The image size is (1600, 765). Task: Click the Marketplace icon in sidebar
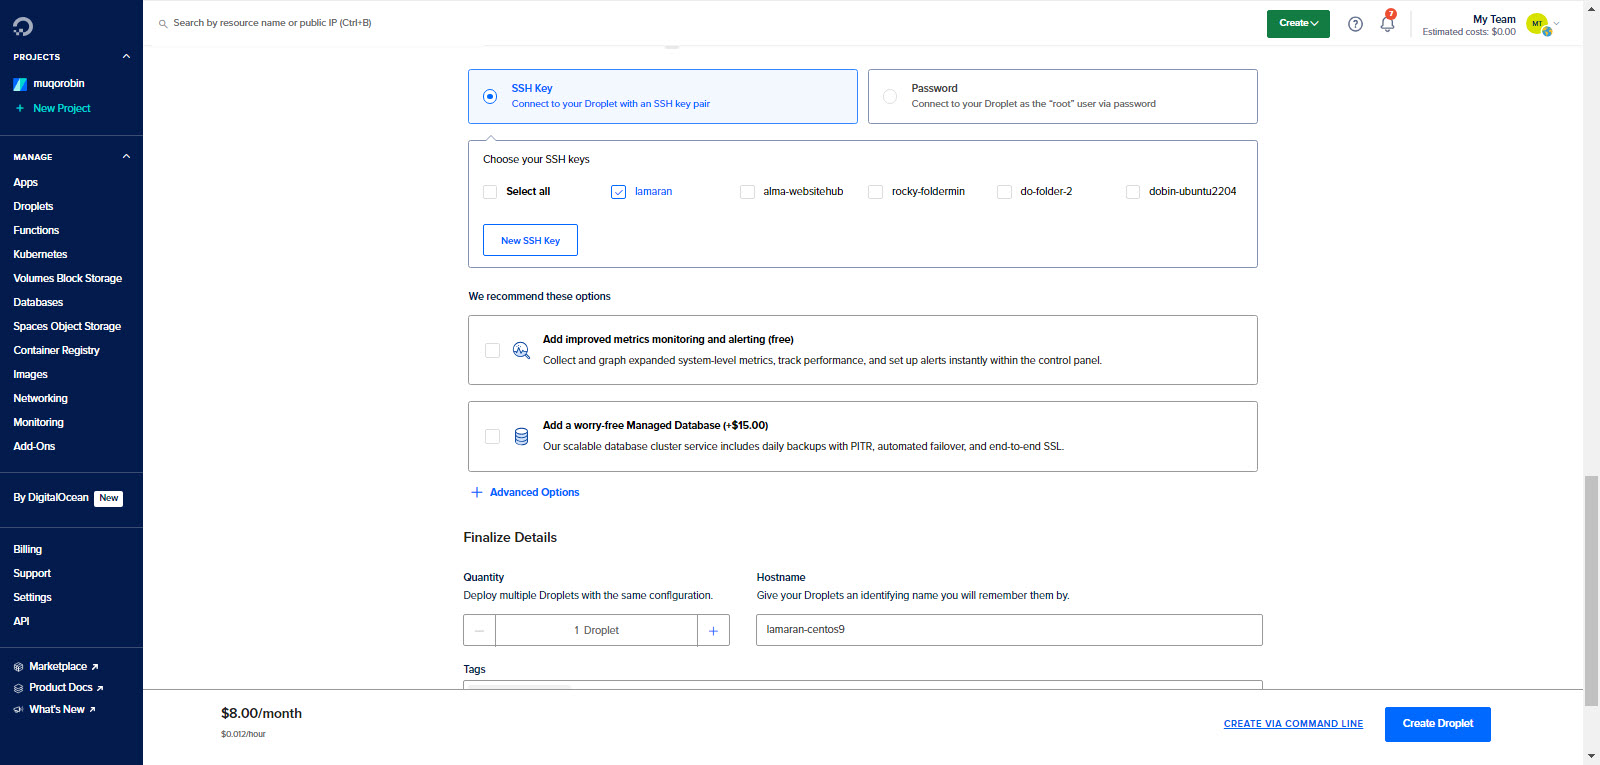(18, 667)
